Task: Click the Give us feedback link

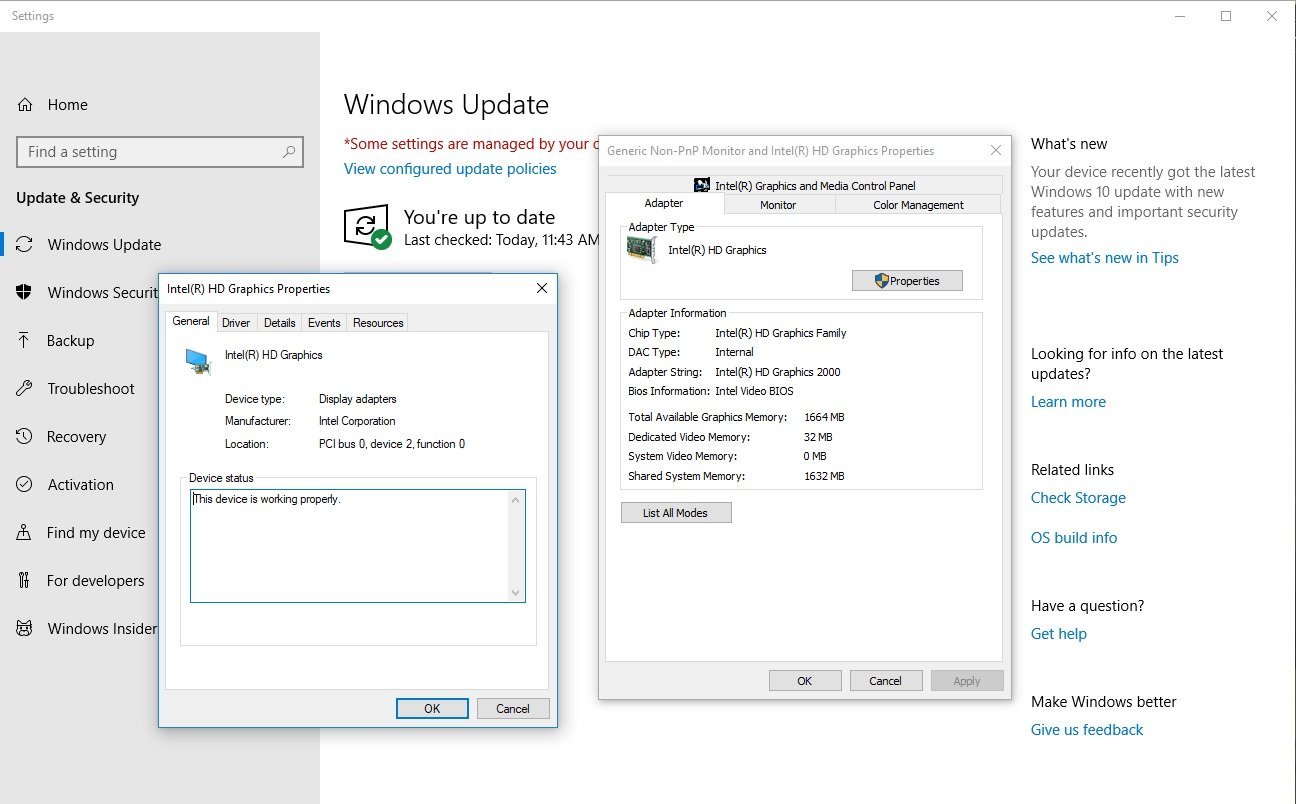Action: [x=1087, y=730]
